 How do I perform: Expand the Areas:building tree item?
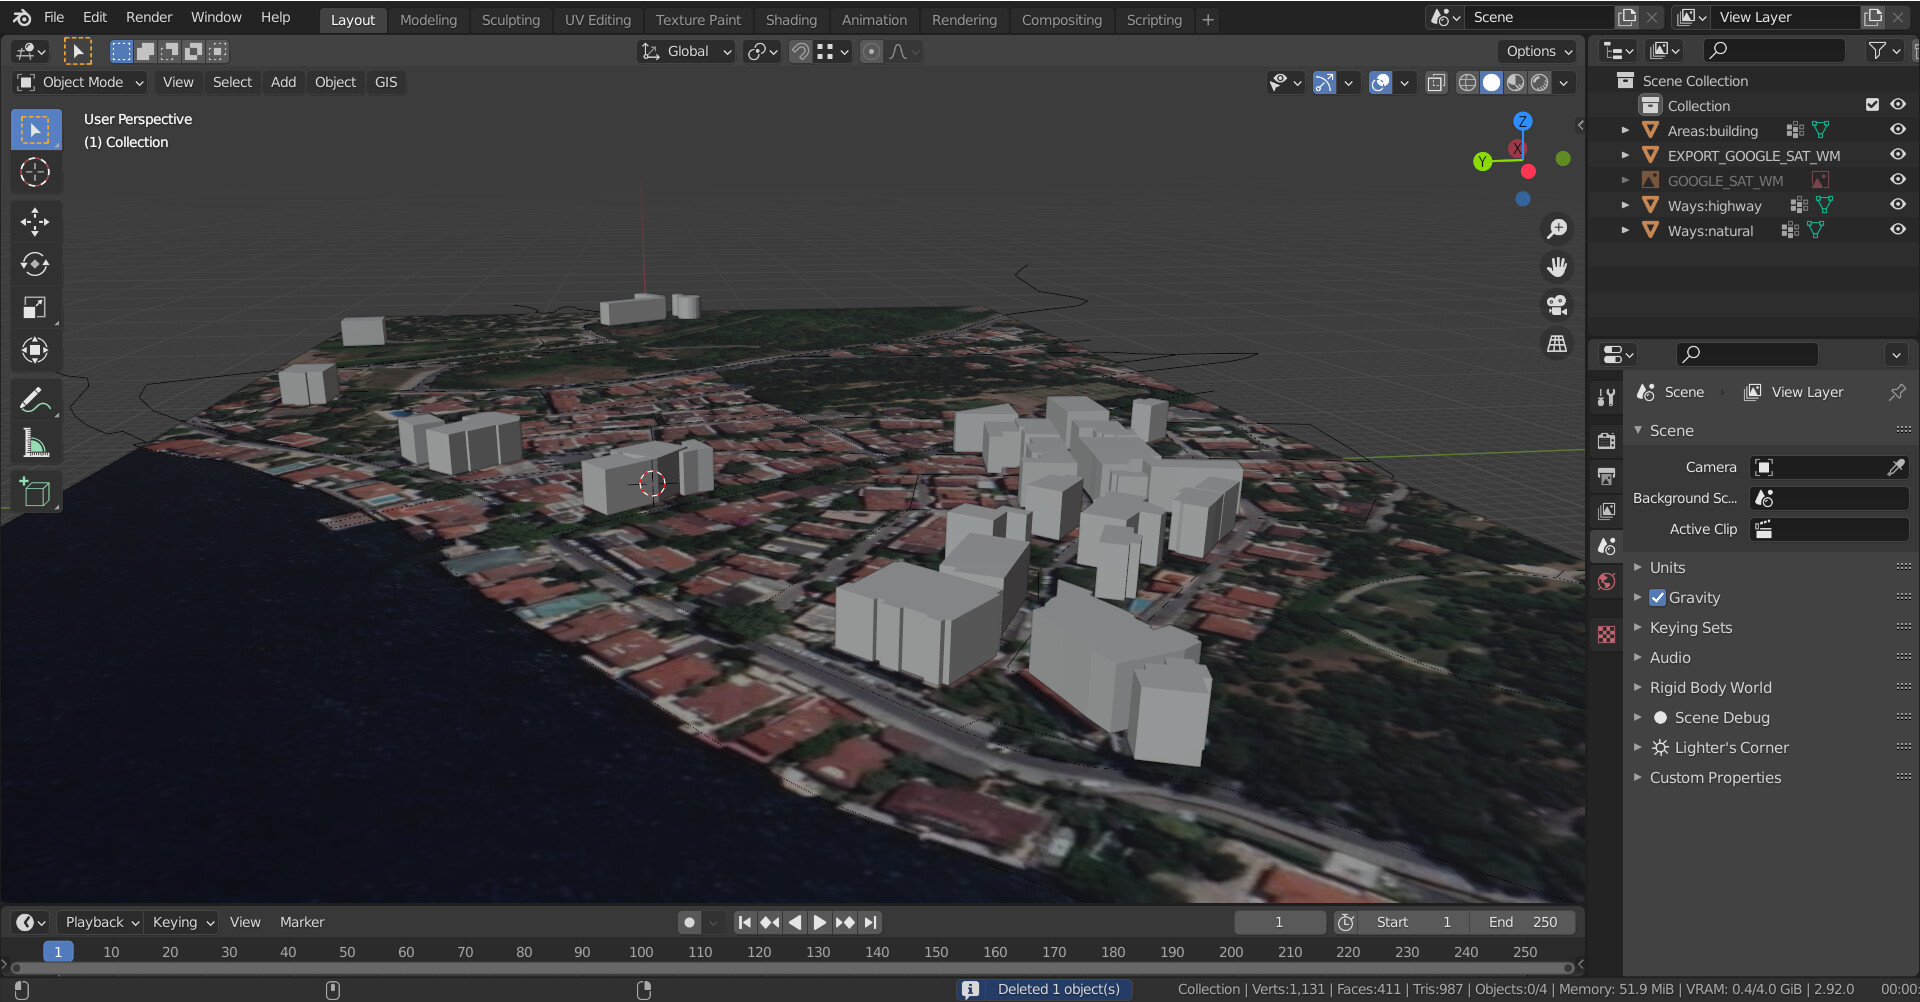pyautogui.click(x=1625, y=130)
